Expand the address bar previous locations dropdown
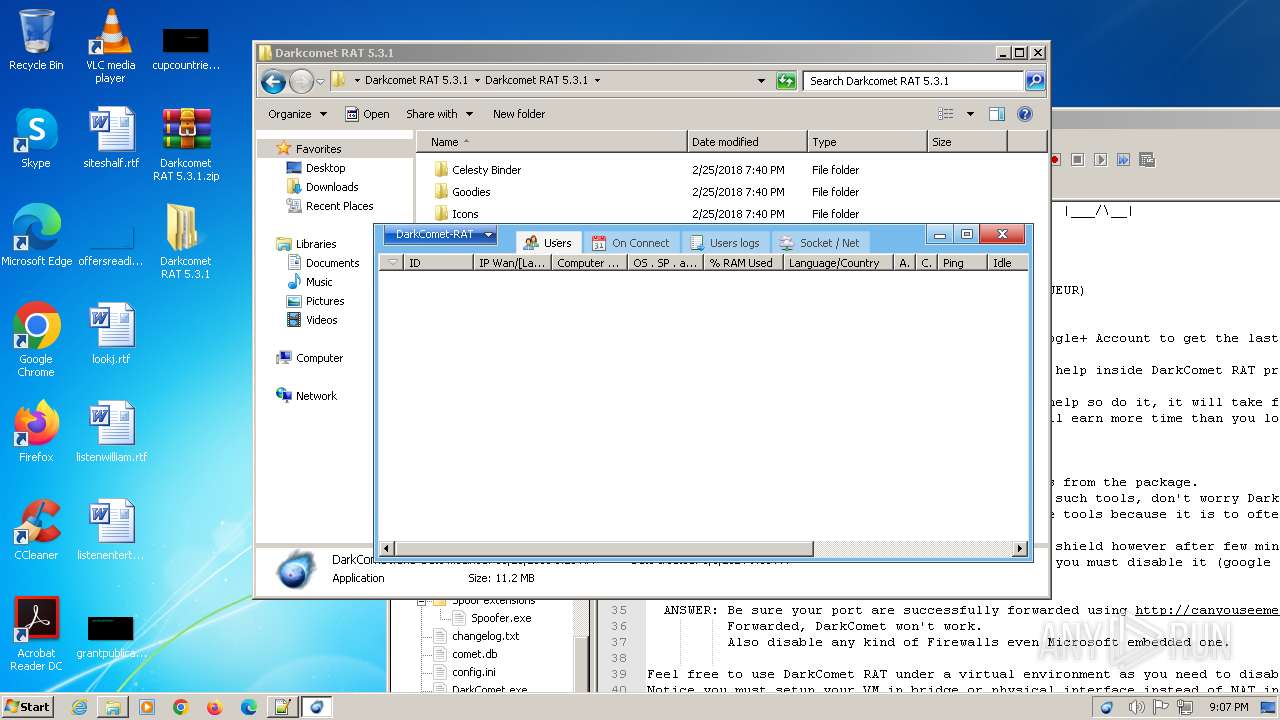The height and width of the screenshot is (720, 1280). click(761, 81)
